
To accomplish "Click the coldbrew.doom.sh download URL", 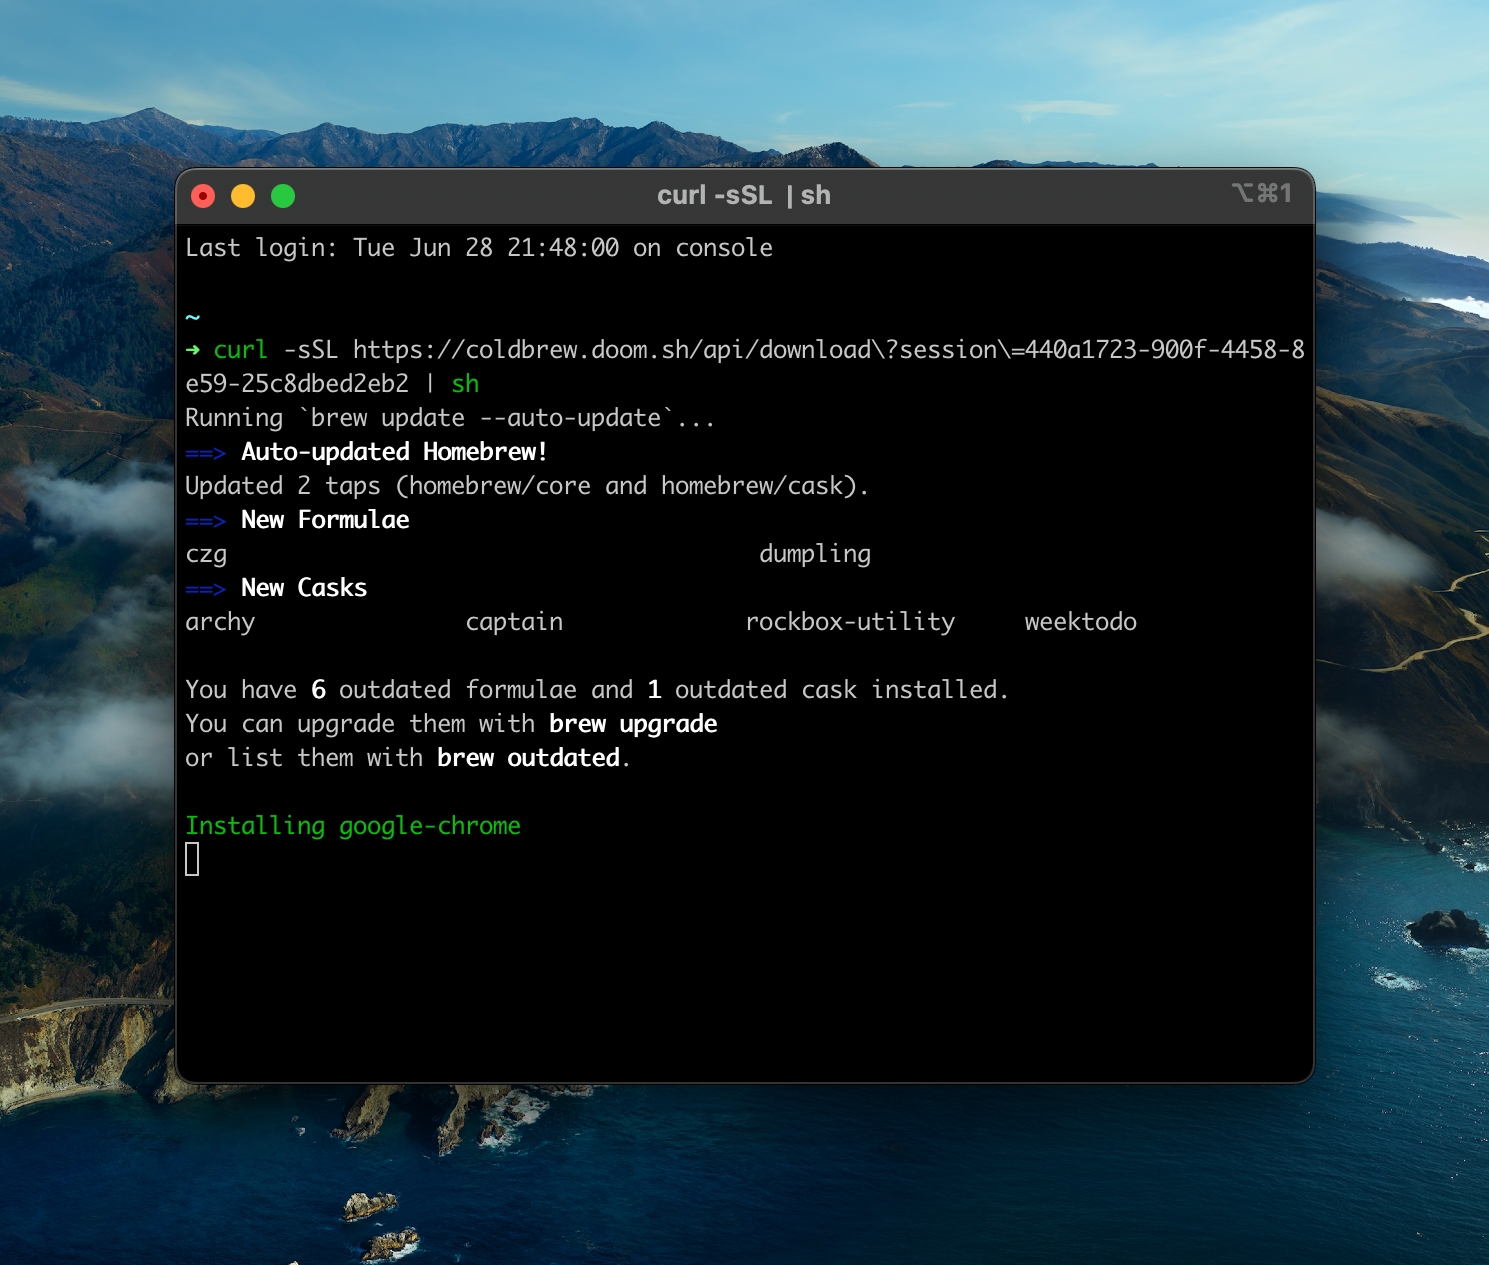I will [745, 366].
